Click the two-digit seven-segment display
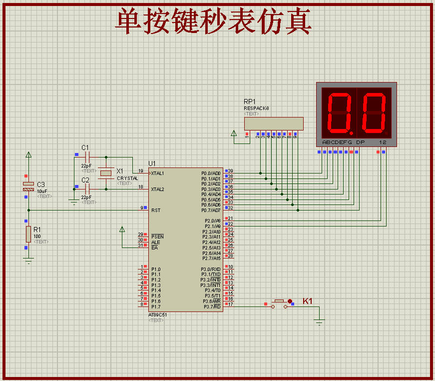Screen dimensions: 435x381 coord(356,114)
